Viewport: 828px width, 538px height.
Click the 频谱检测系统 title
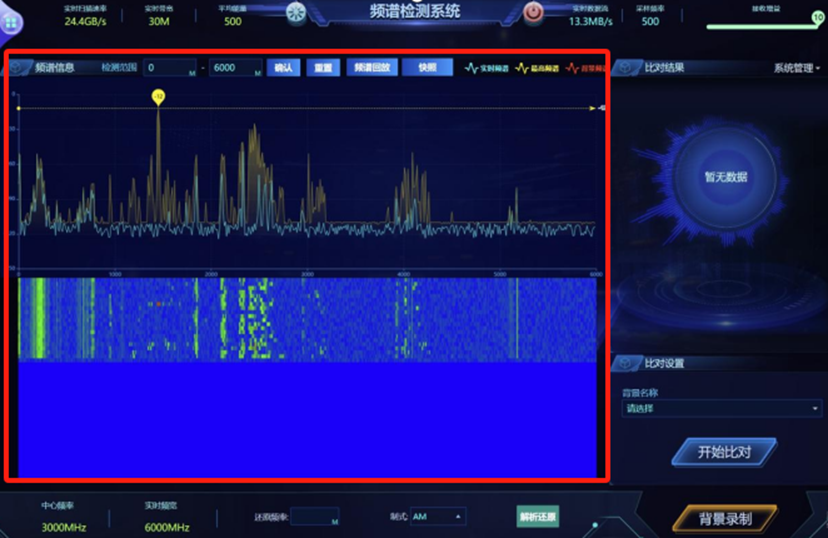(x=415, y=11)
